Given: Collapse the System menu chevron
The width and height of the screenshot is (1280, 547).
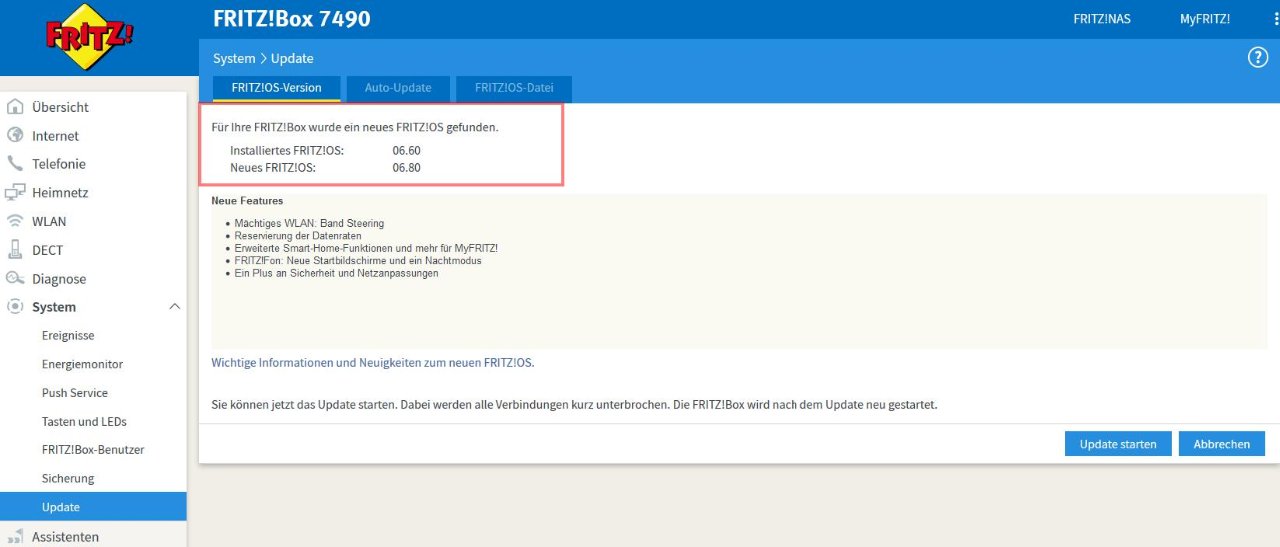Looking at the screenshot, I should 174,307.
